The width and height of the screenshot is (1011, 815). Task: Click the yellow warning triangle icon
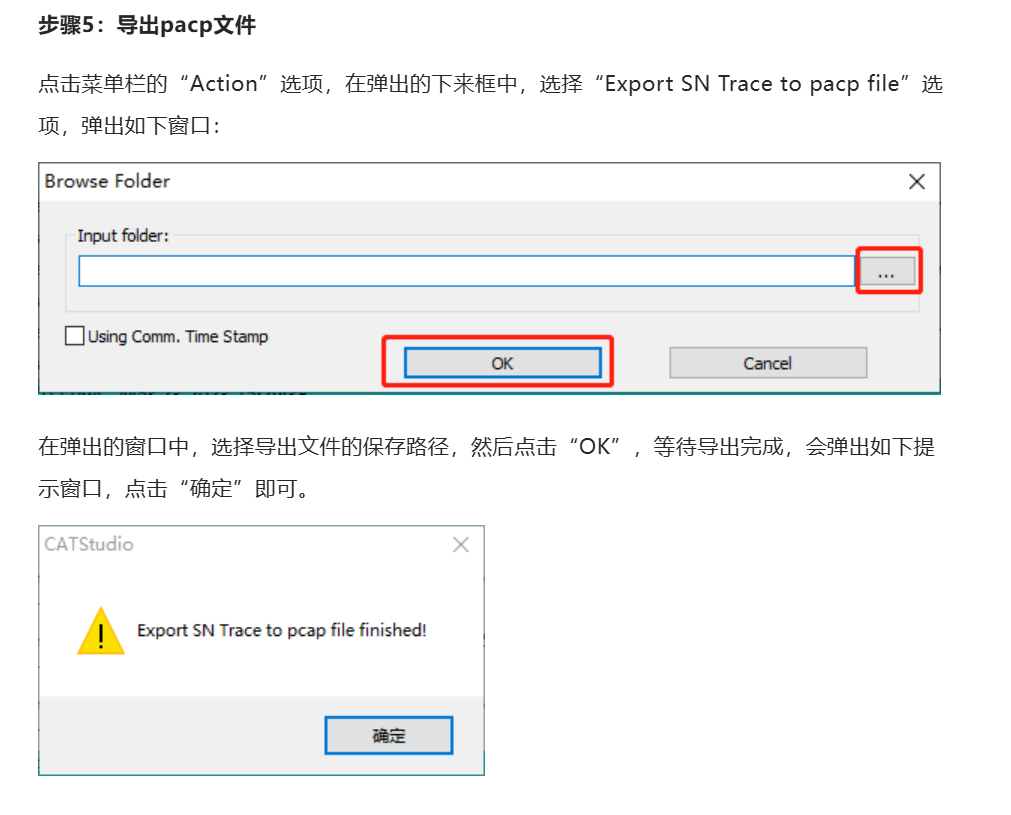101,631
